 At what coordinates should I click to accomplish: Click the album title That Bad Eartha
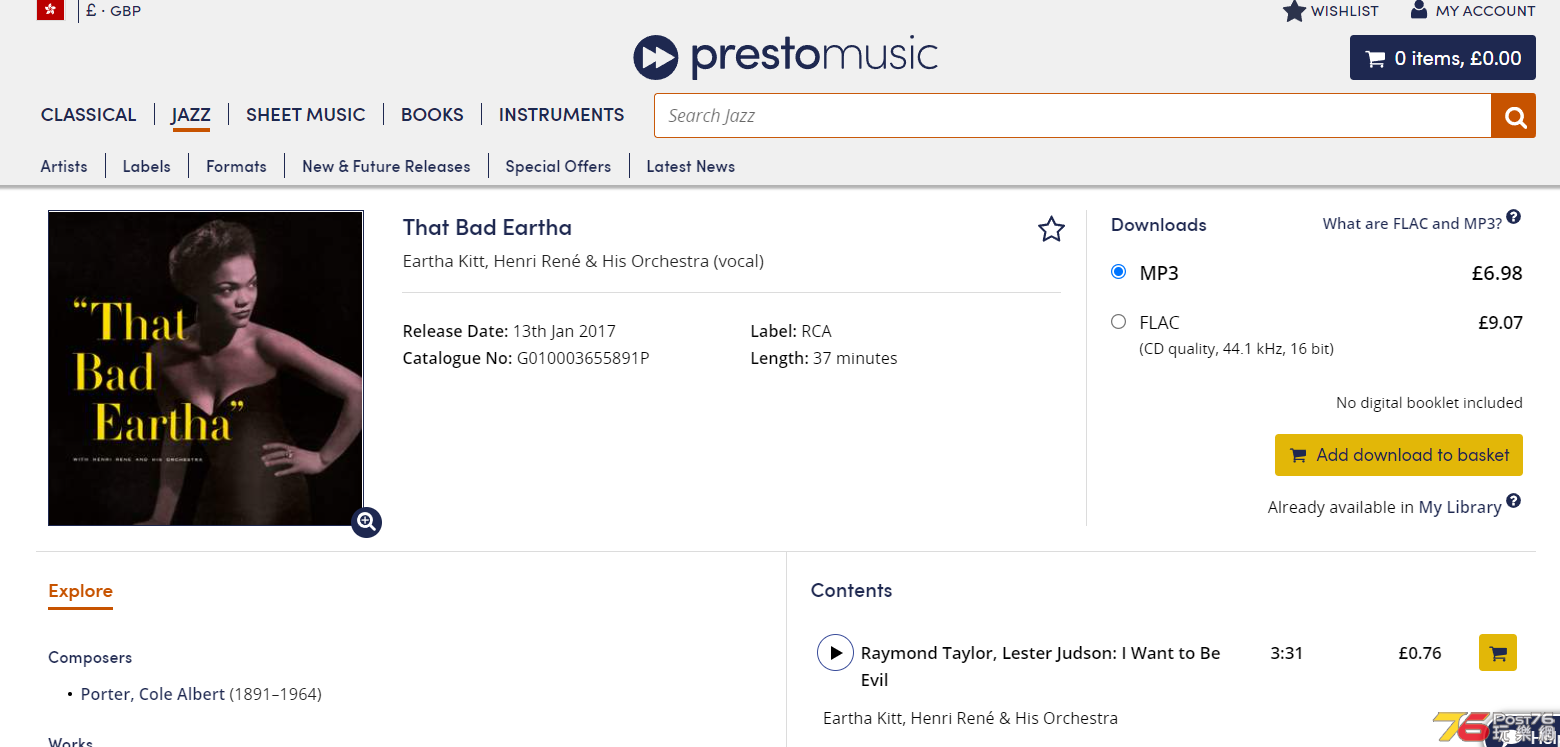[487, 227]
